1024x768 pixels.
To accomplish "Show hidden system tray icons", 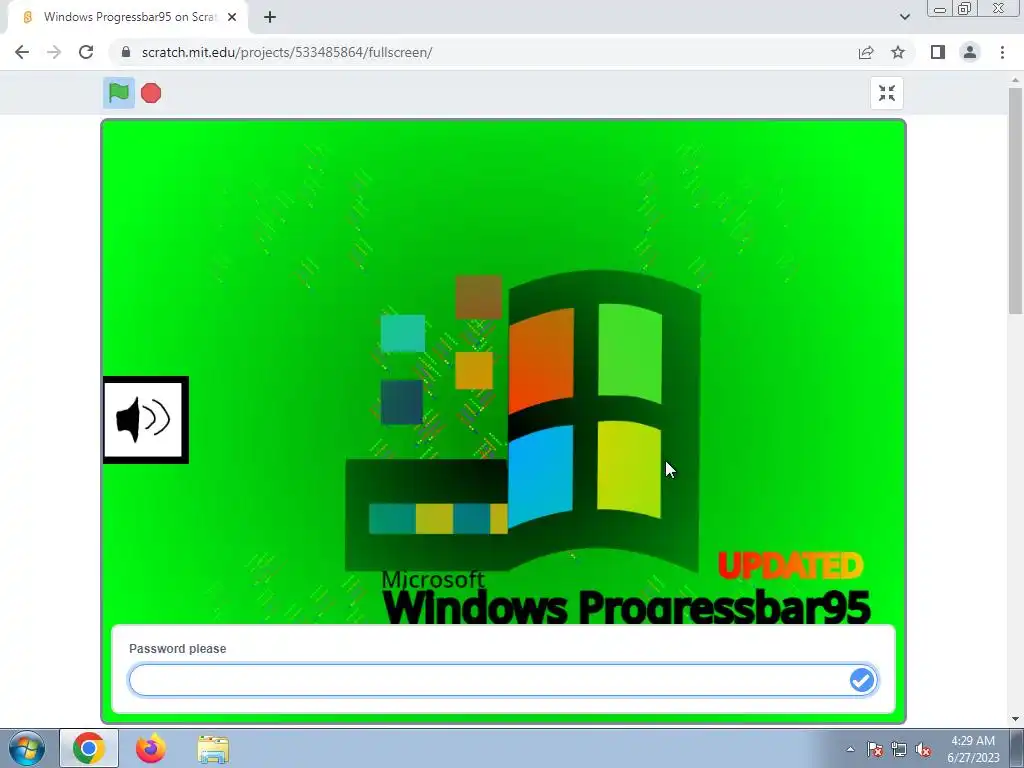I will pos(850,750).
